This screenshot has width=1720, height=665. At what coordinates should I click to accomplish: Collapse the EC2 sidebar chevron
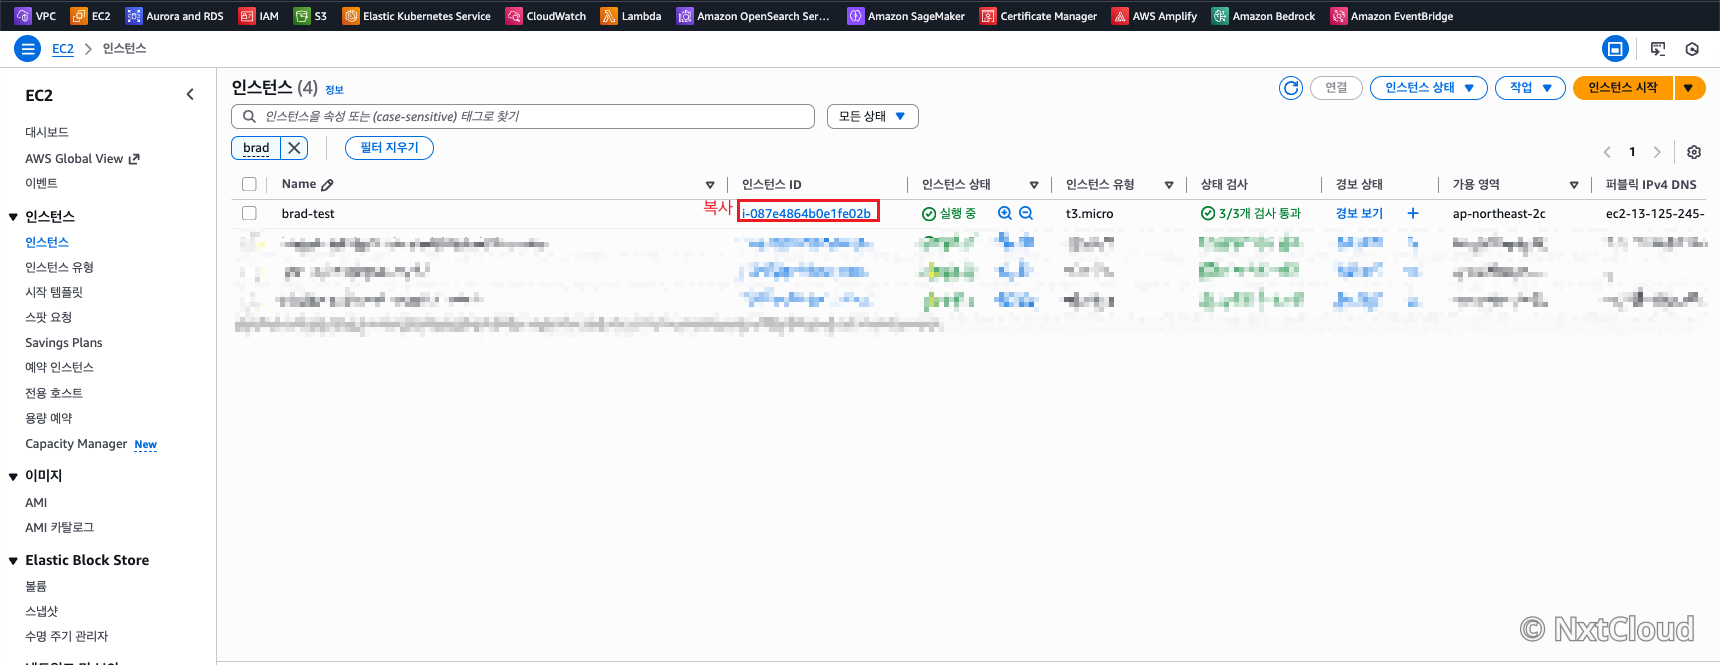point(190,95)
